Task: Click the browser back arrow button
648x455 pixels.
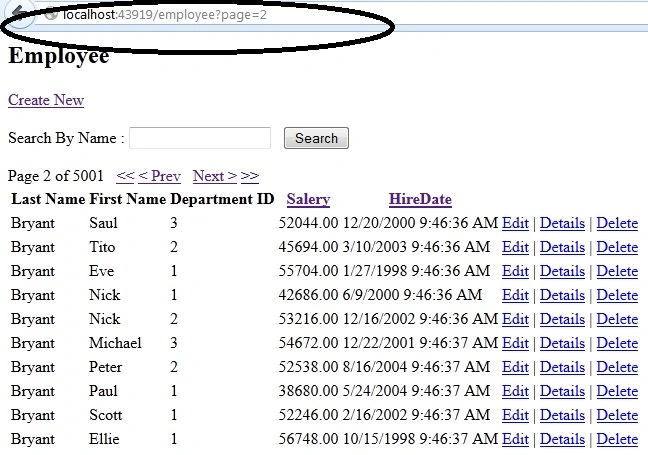Action: point(18,12)
